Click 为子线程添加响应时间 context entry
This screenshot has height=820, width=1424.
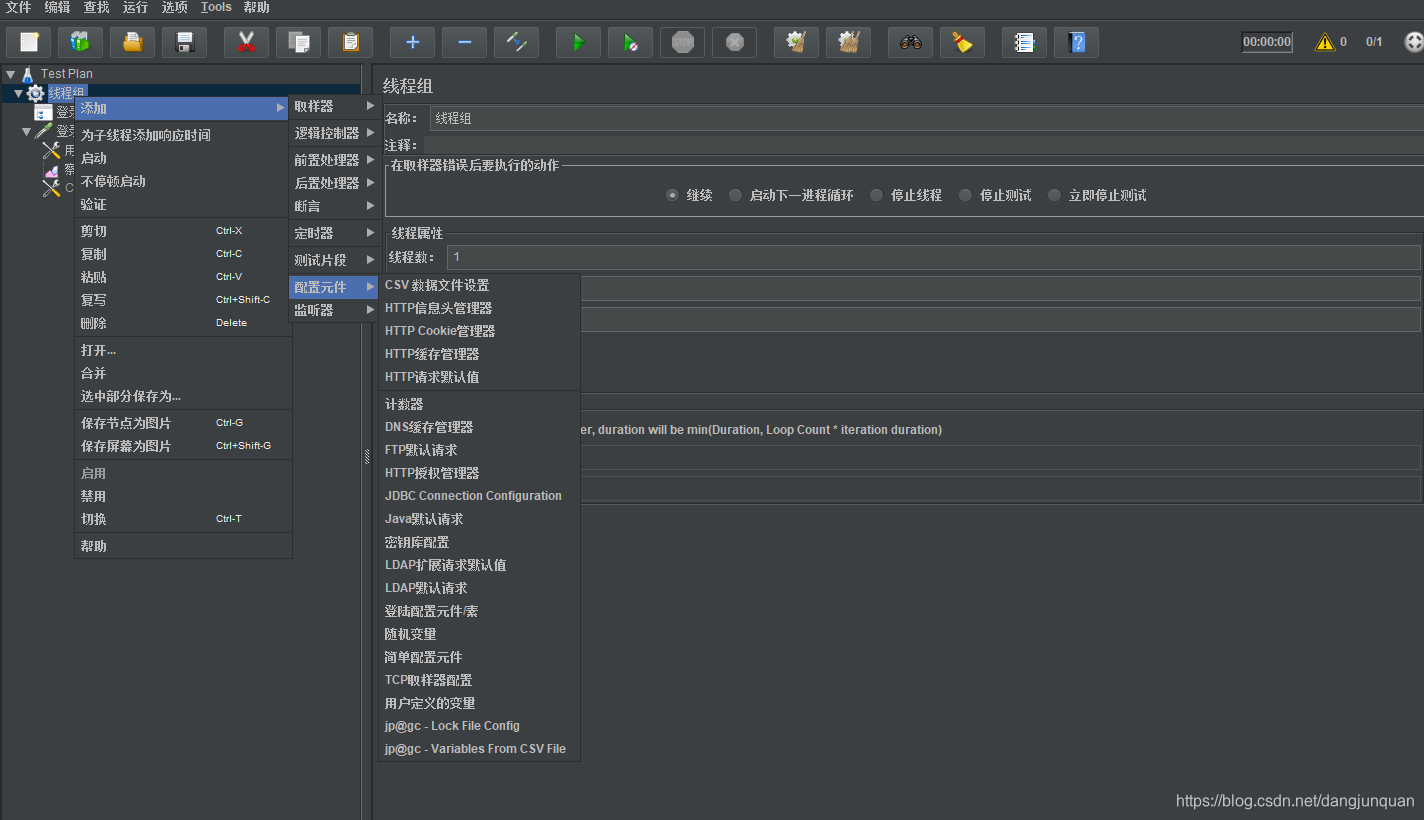click(183, 135)
